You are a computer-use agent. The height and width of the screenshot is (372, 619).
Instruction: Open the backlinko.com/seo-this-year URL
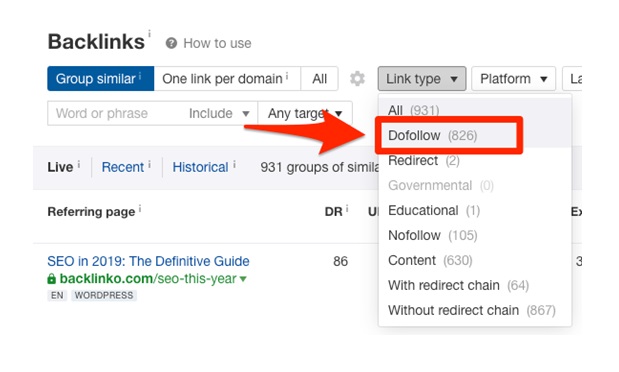[148, 279]
